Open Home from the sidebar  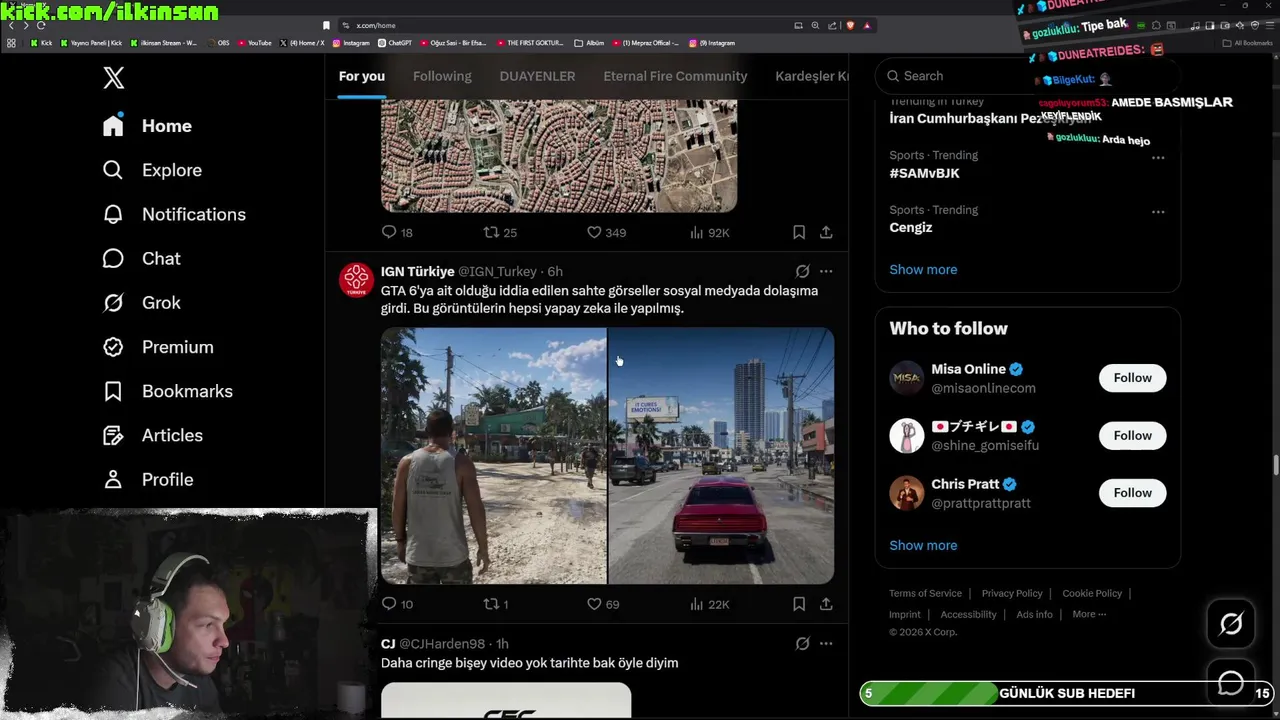[x=147, y=126]
